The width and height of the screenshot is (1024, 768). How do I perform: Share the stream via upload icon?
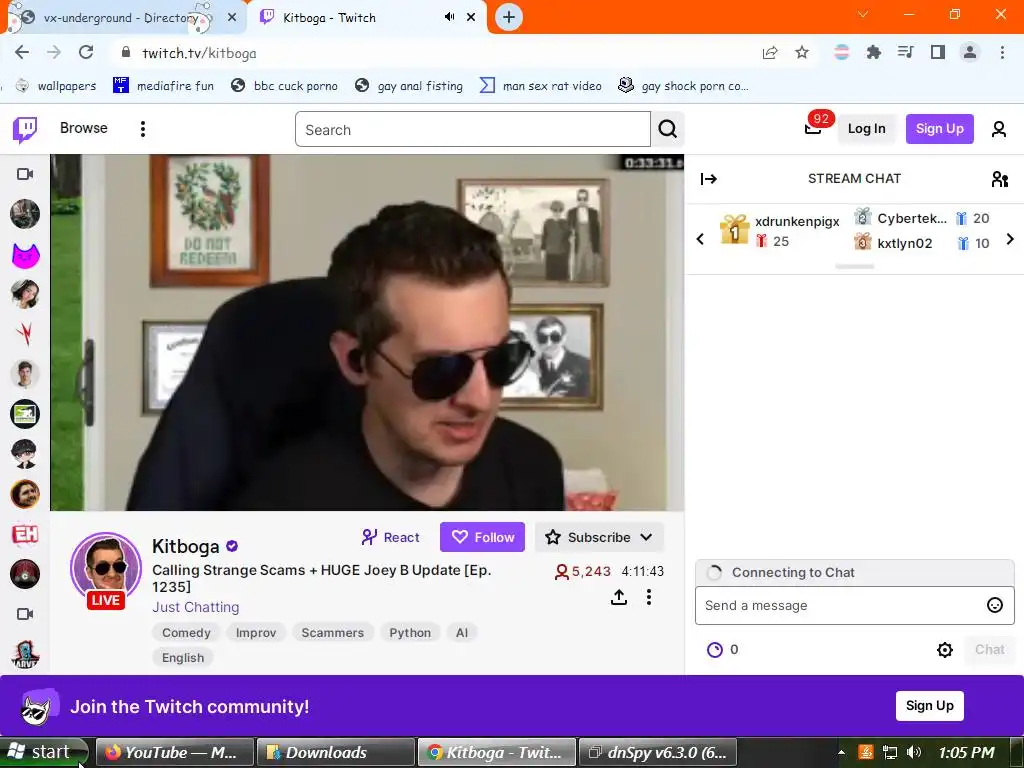point(618,597)
